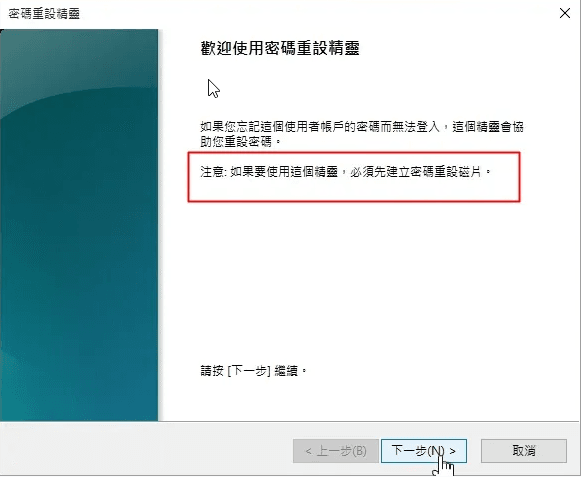This screenshot has height=477, width=581.
Task: Click the 注意: label in red box
Action: point(213,172)
